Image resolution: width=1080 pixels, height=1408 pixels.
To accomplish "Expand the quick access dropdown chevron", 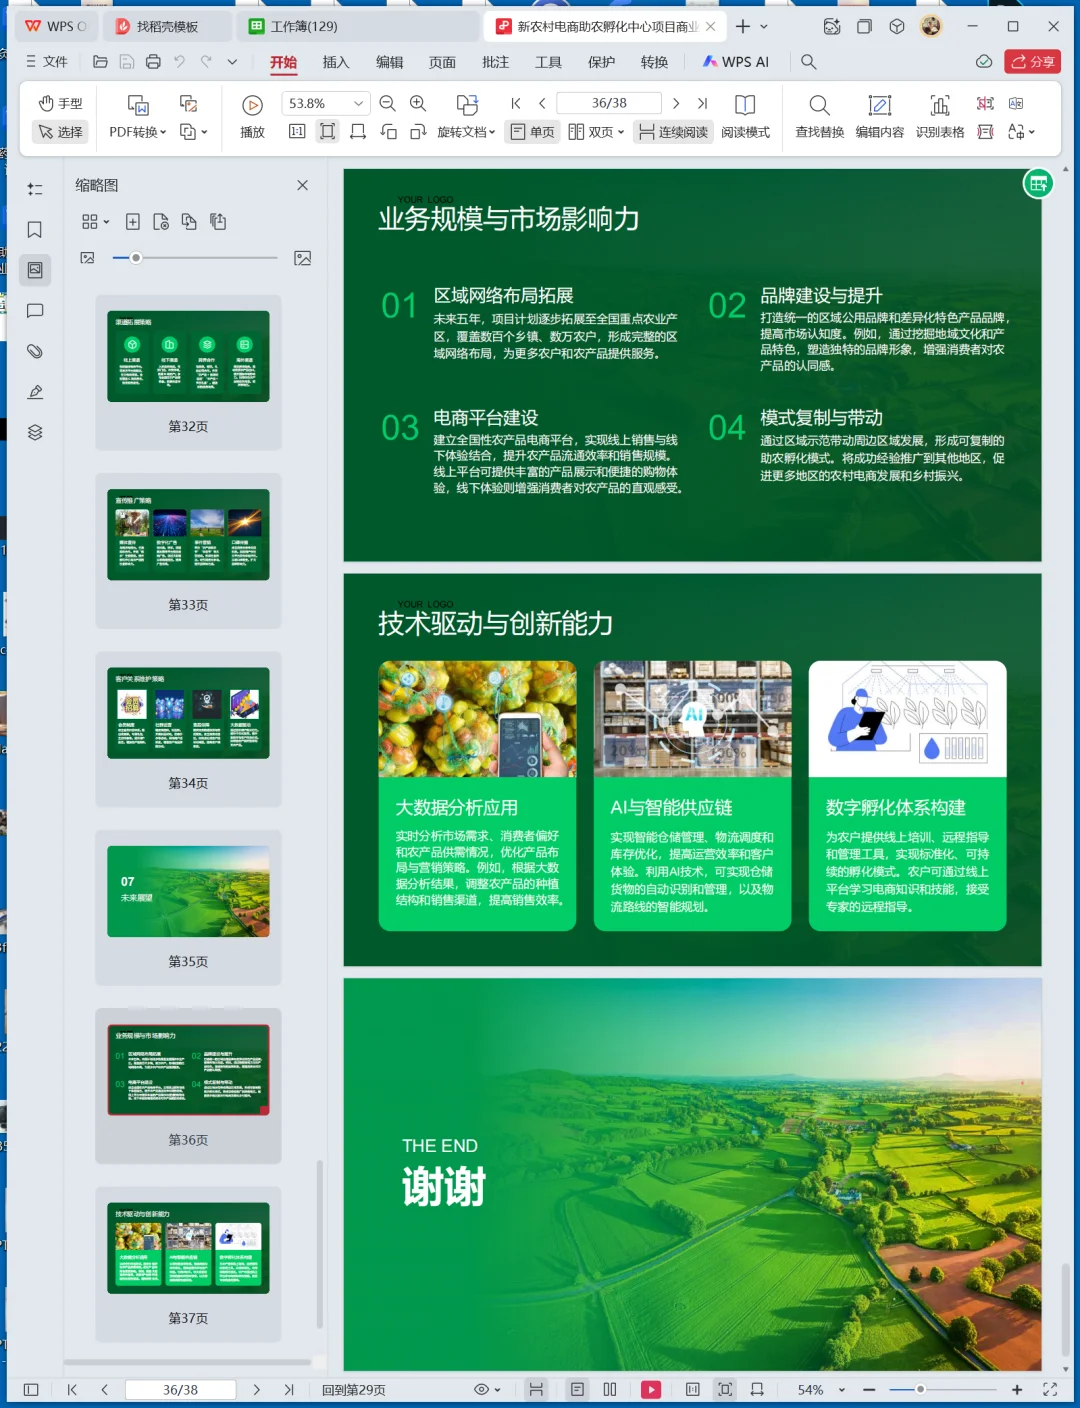I will (x=232, y=62).
